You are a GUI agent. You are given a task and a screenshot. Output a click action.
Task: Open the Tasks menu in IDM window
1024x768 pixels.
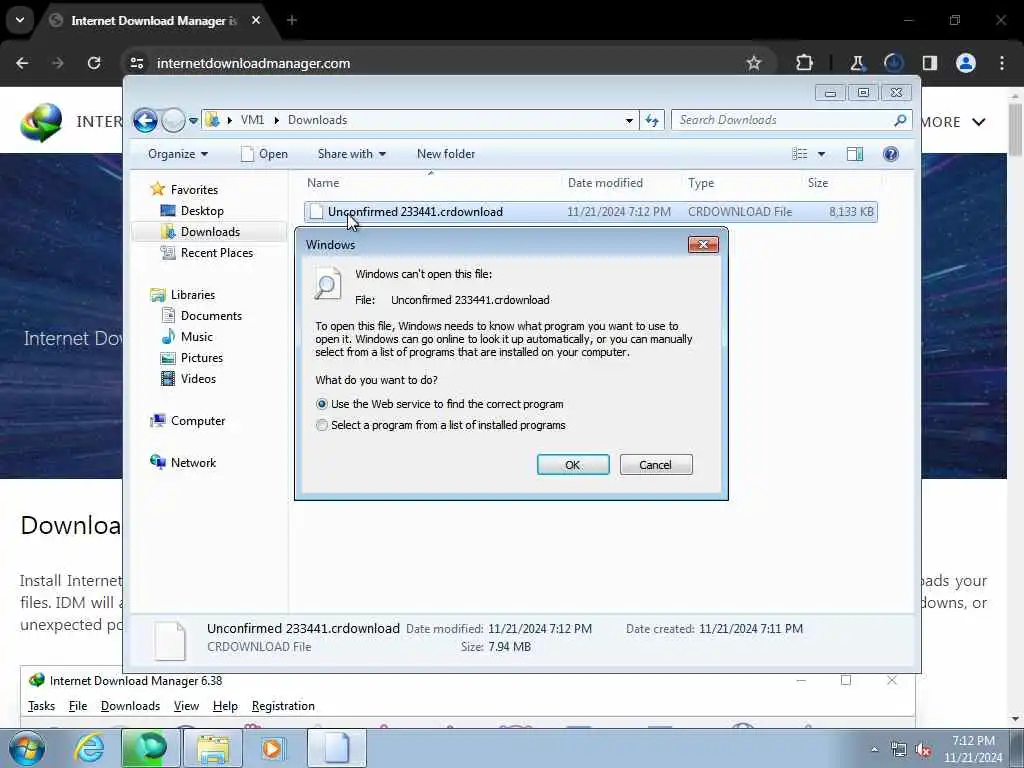[x=41, y=706]
